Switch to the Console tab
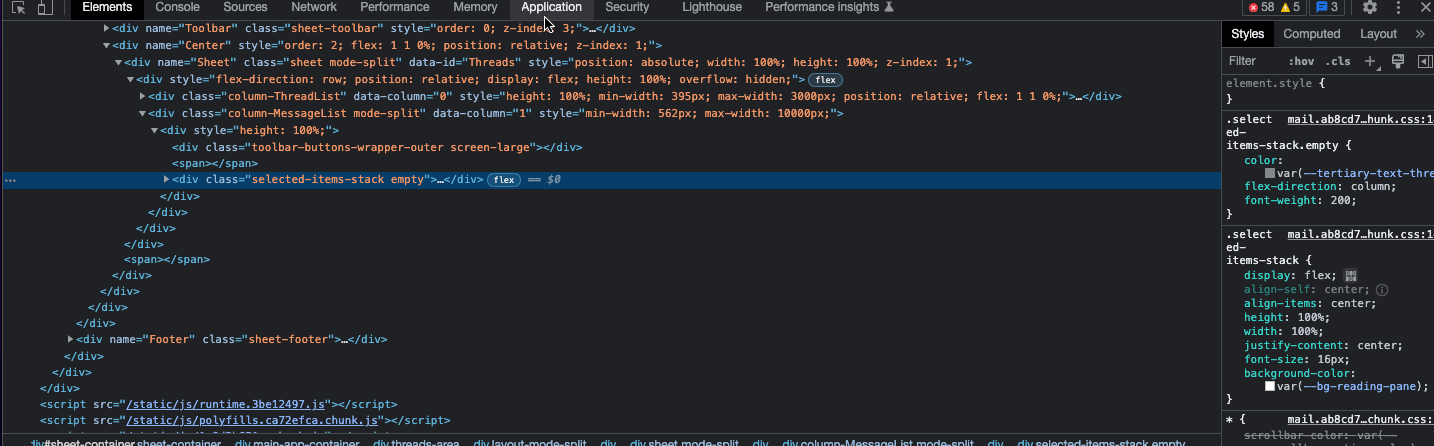The image size is (1434, 446). pos(177,7)
